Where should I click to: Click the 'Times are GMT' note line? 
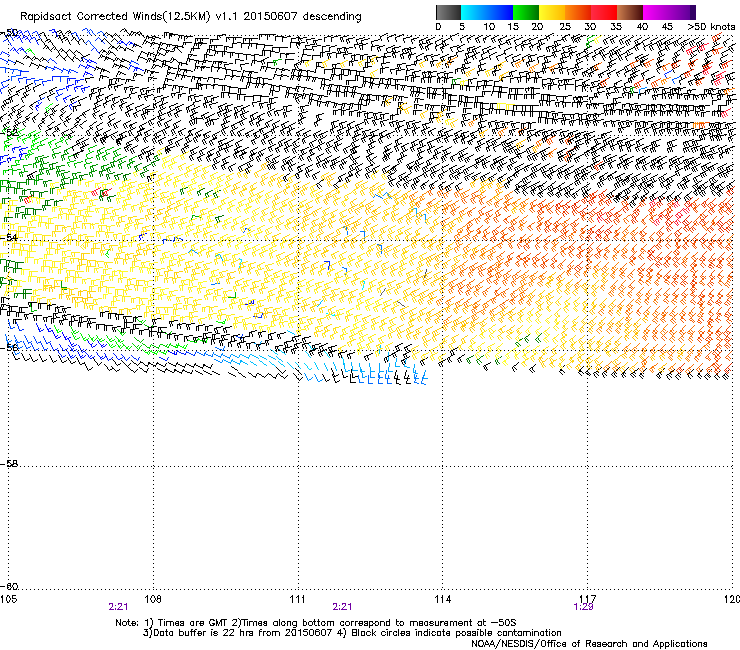click(316, 623)
